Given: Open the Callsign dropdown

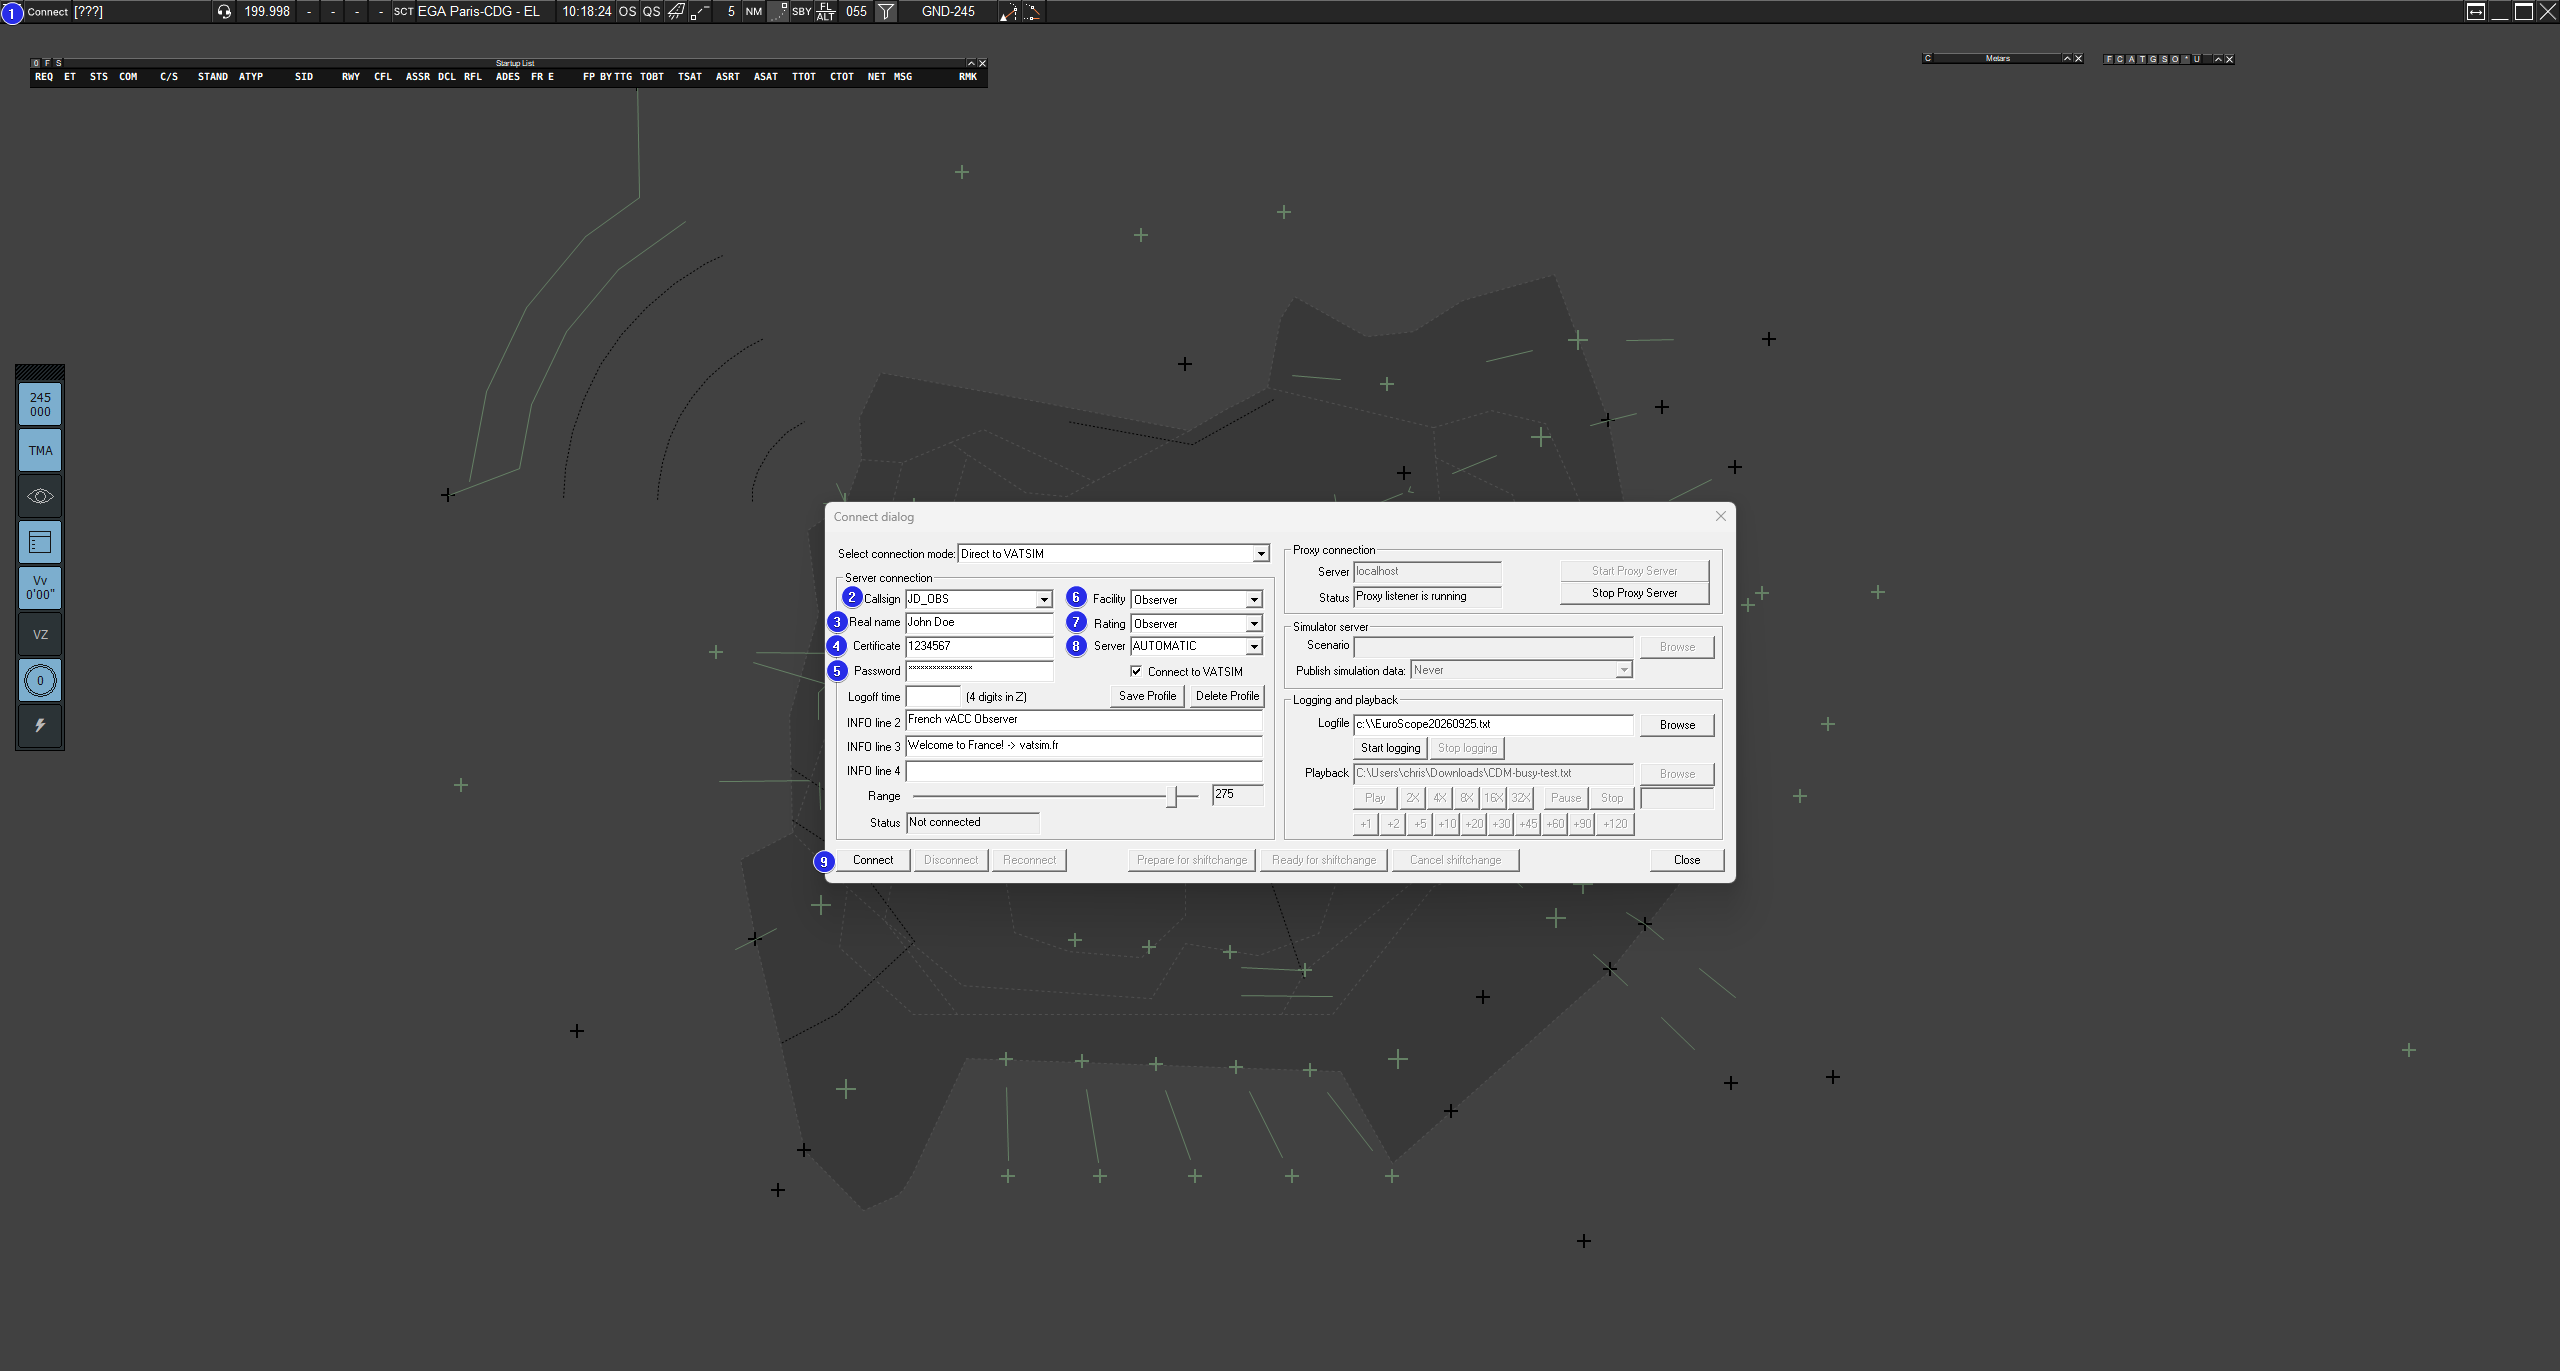Looking at the screenshot, I should click(x=1044, y=599).
